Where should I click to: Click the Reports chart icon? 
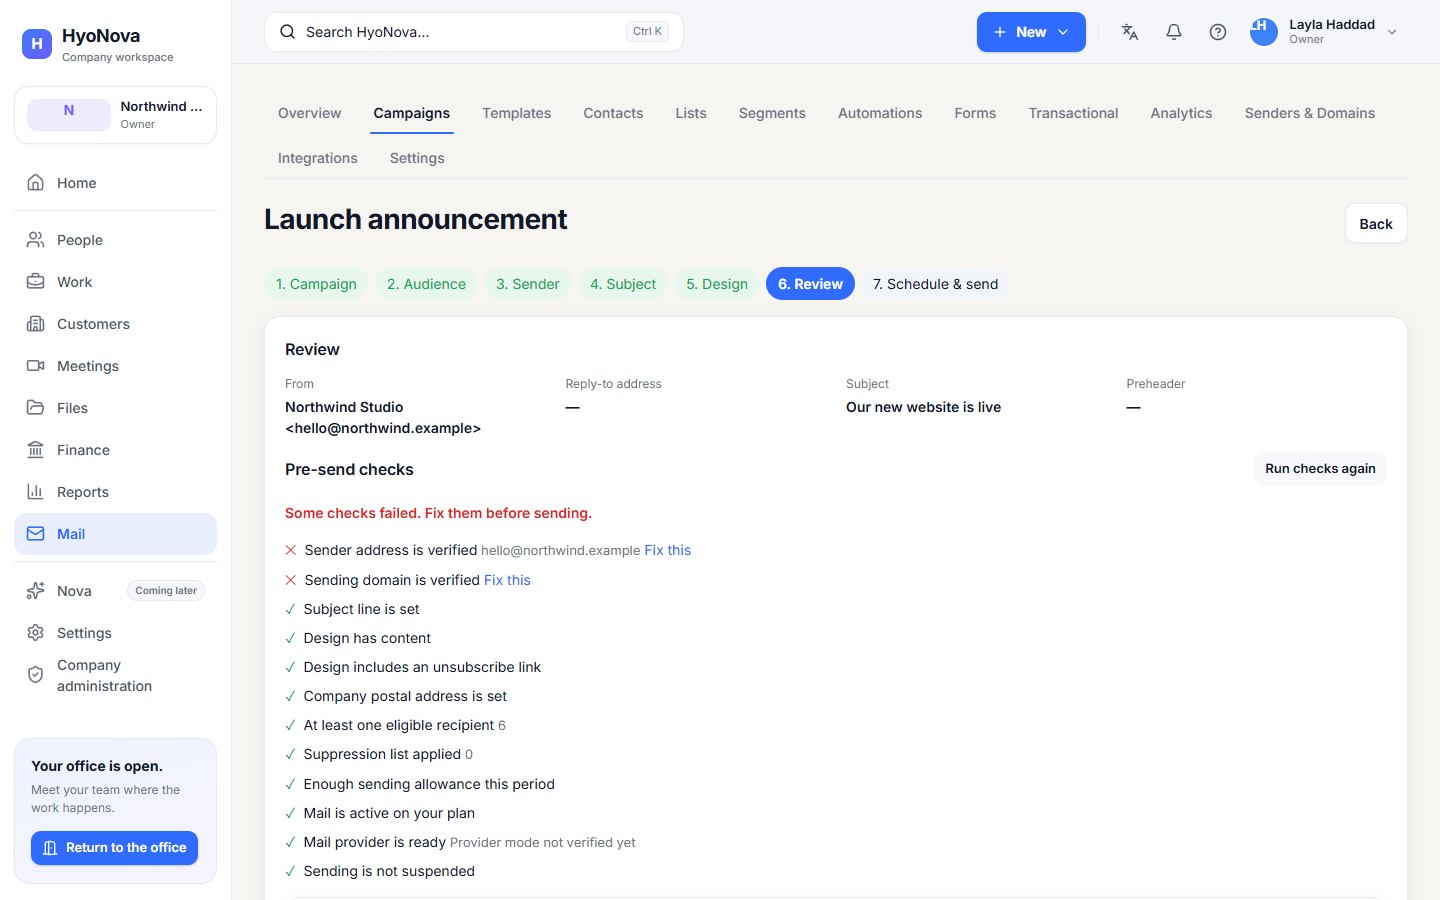tap(36, 492)
